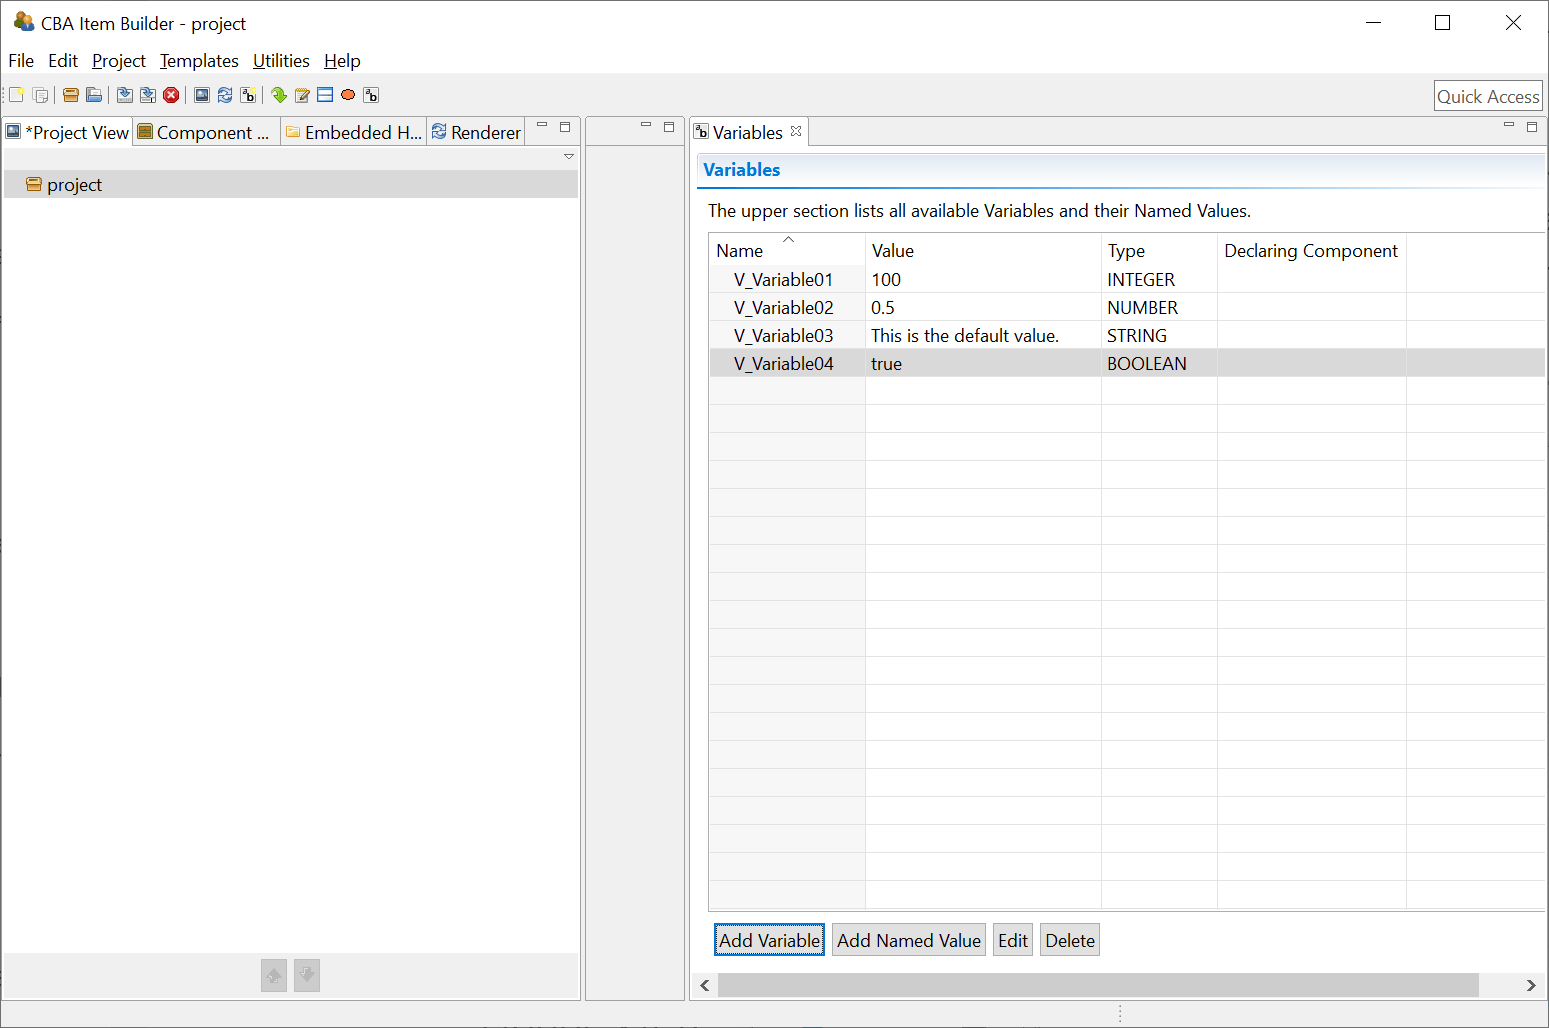Image resolution: width=1549 pixels, height=1028 pixels.
Task: Switch to the Renderer tab
Action: point(476,132)
